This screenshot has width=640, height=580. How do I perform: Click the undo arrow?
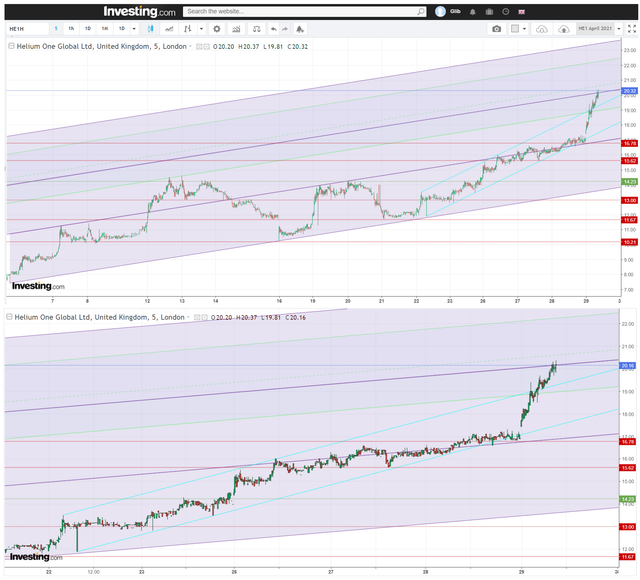click(273, 29)
